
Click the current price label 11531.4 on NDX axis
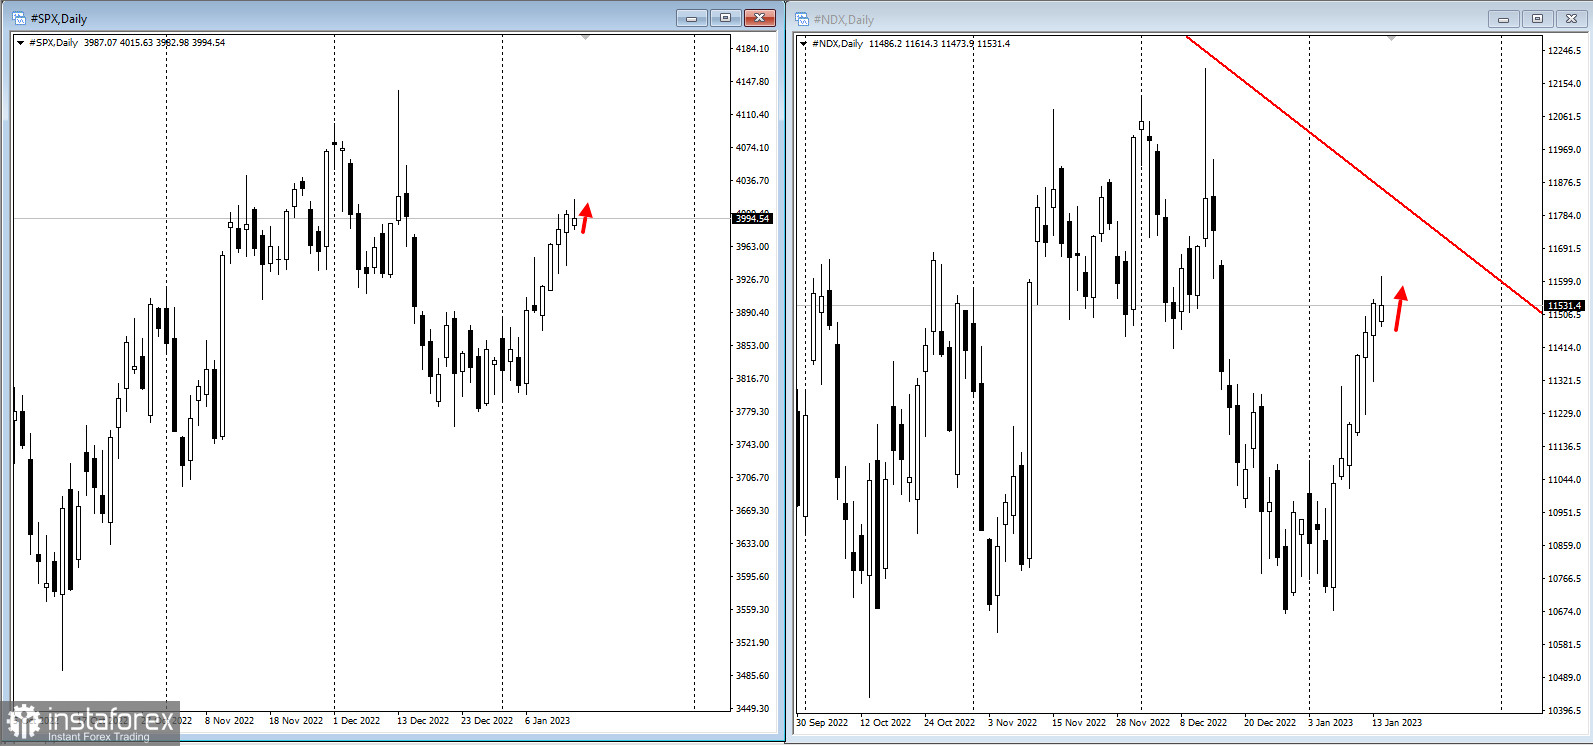(x=1565, y=305)
